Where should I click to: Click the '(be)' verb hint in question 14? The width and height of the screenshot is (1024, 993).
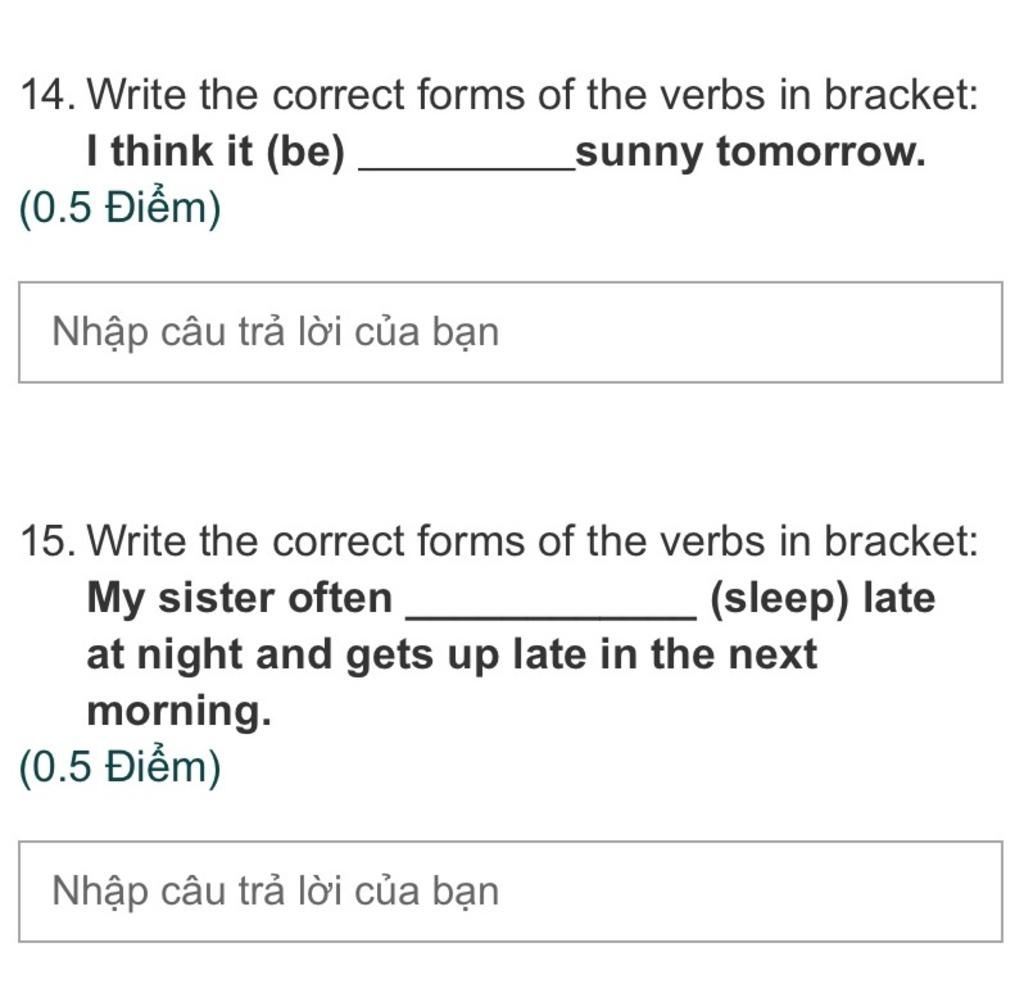pyautogui.click(x=306, y=153)
